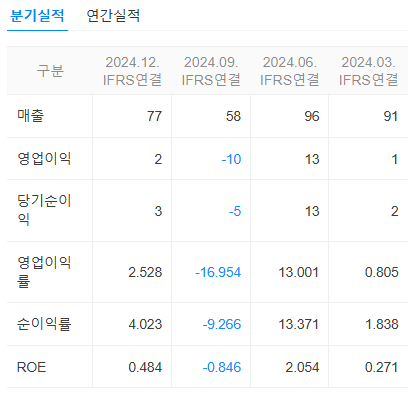Click the 순이익률 value 4.023
Viewport: 414px width, 396px height.
[x=145, y=324]
